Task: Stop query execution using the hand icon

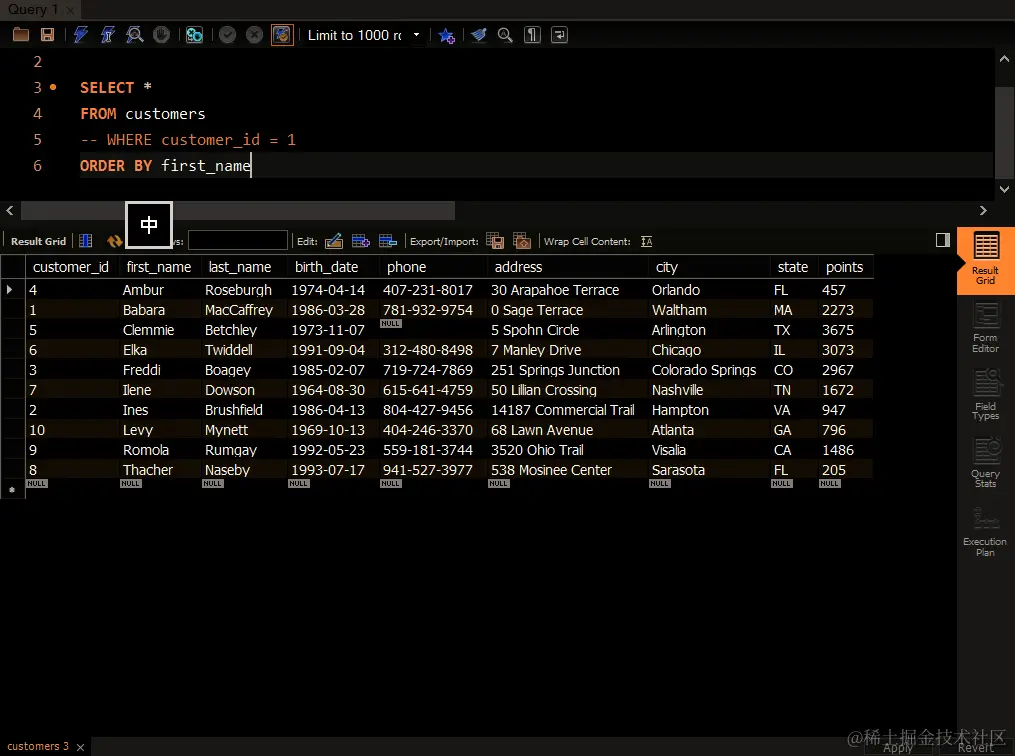Action: tap(161, 35)
